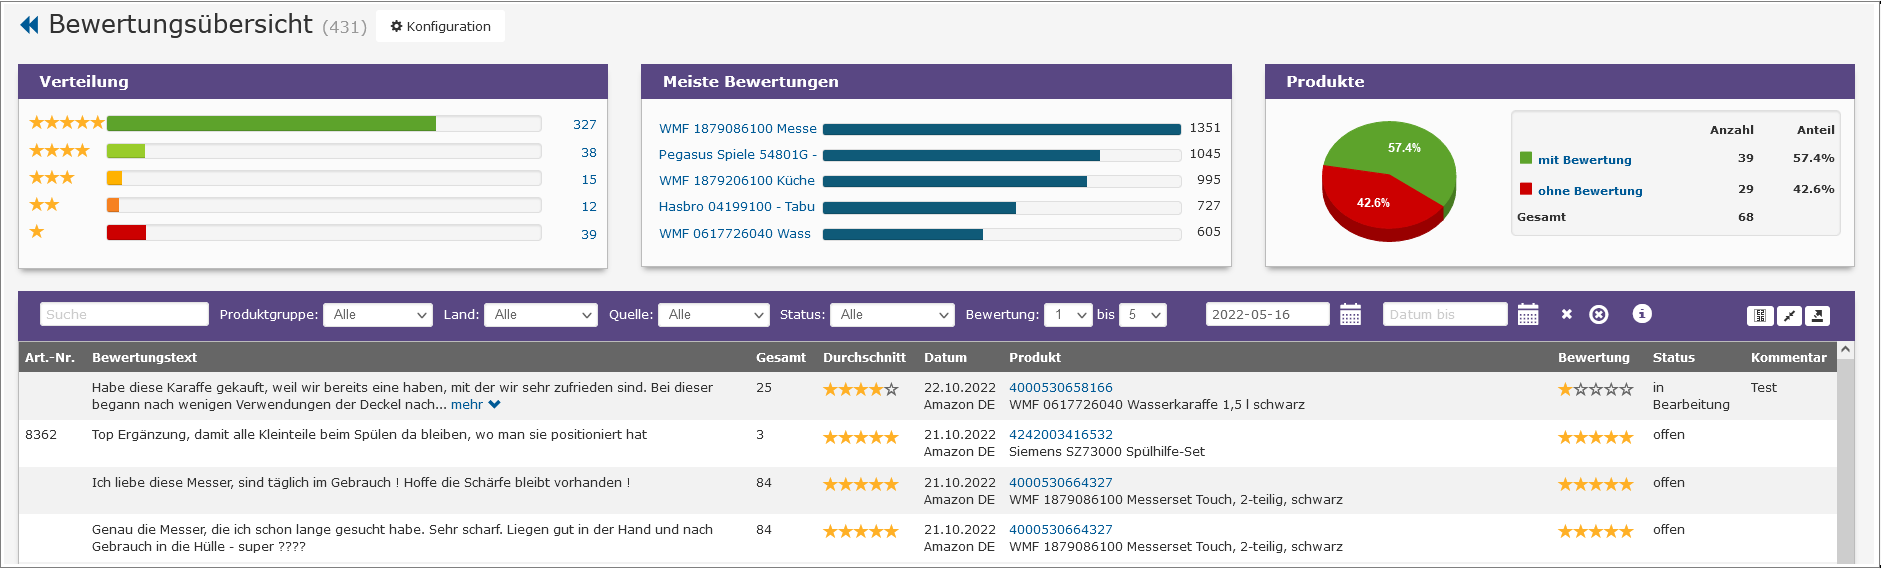The image size is (1881, 569).
Task: Open the Land dropdown
Action: pos(540,315)
